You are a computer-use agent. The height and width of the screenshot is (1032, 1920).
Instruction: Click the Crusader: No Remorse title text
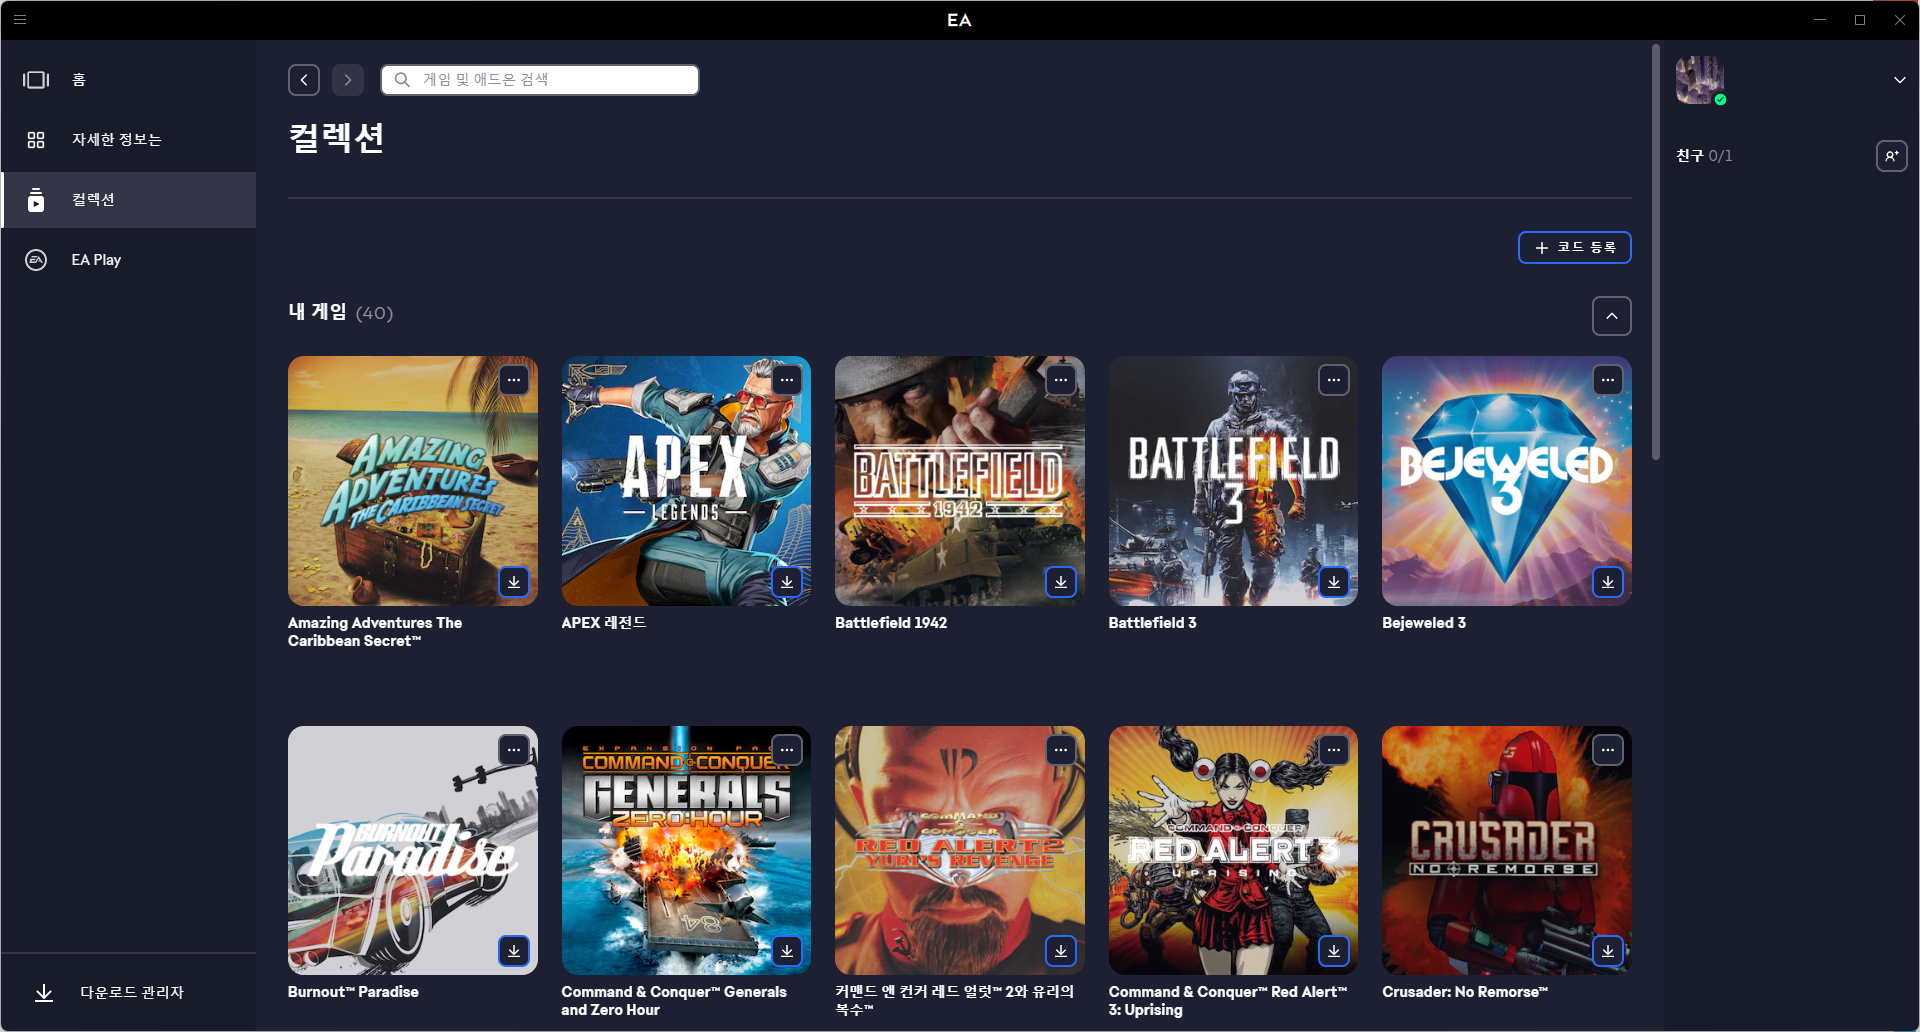click(x=1465, y=992)
